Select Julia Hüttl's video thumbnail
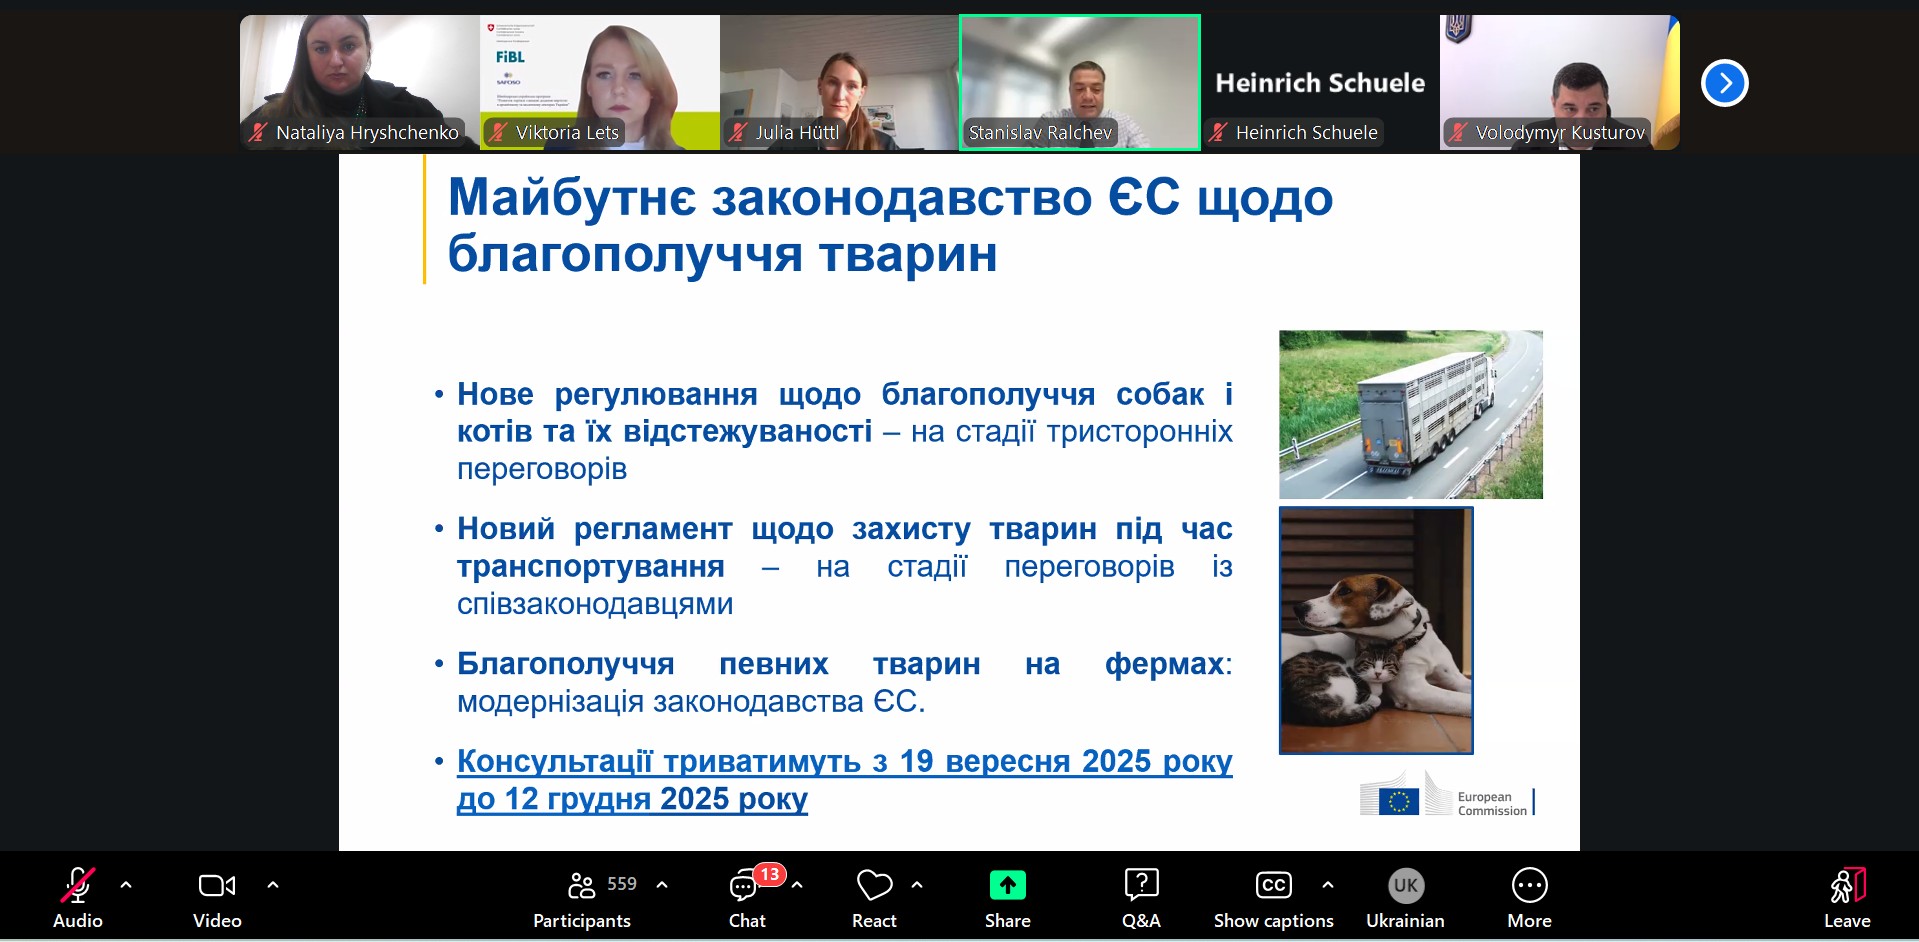Image resolution: width=1919 pixels, height=942 pixels. point(840,82)
